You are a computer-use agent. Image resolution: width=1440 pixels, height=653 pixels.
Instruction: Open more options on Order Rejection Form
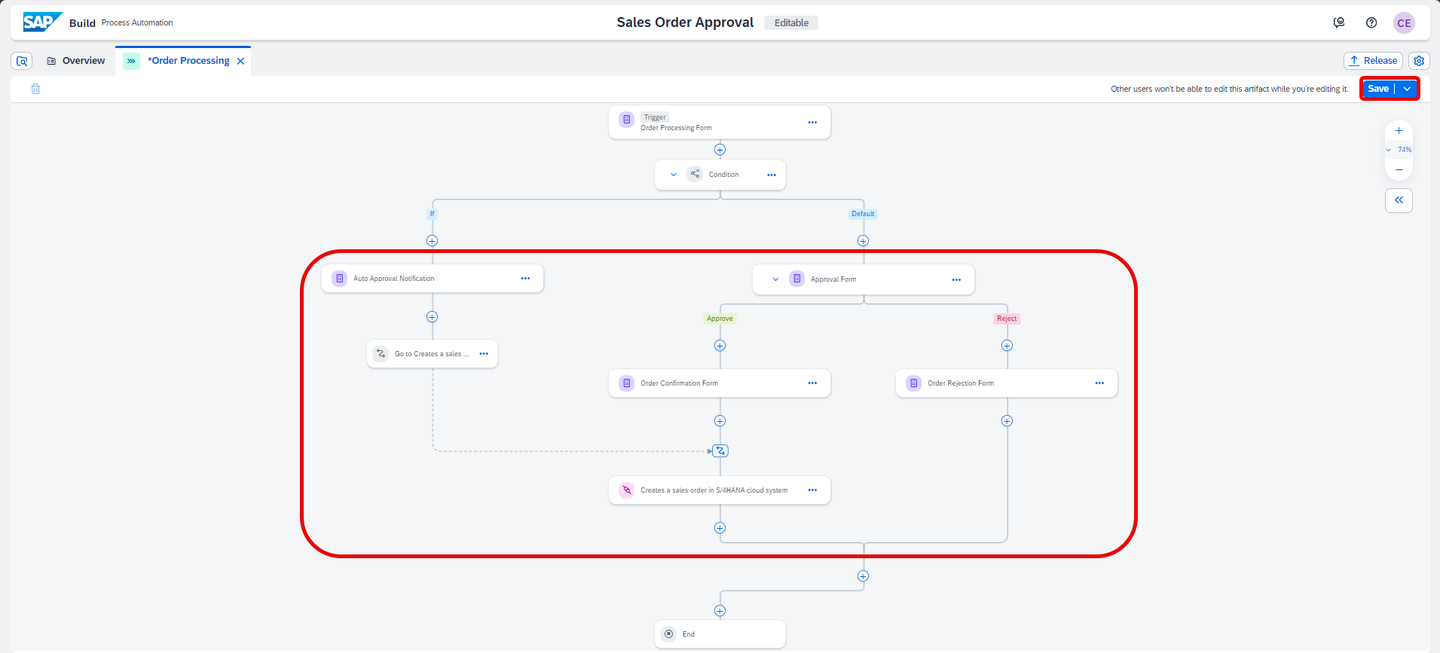point(1099,383)
